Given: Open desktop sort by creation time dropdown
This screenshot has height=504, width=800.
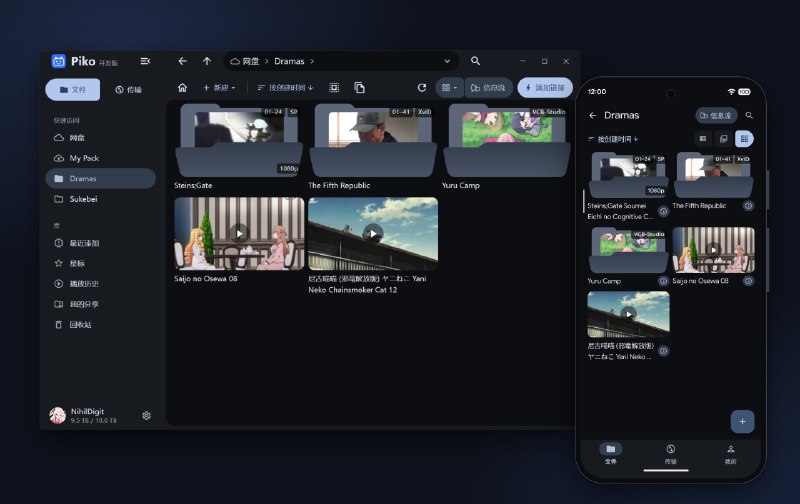Looking at the screenshot, I should [285, 88].
